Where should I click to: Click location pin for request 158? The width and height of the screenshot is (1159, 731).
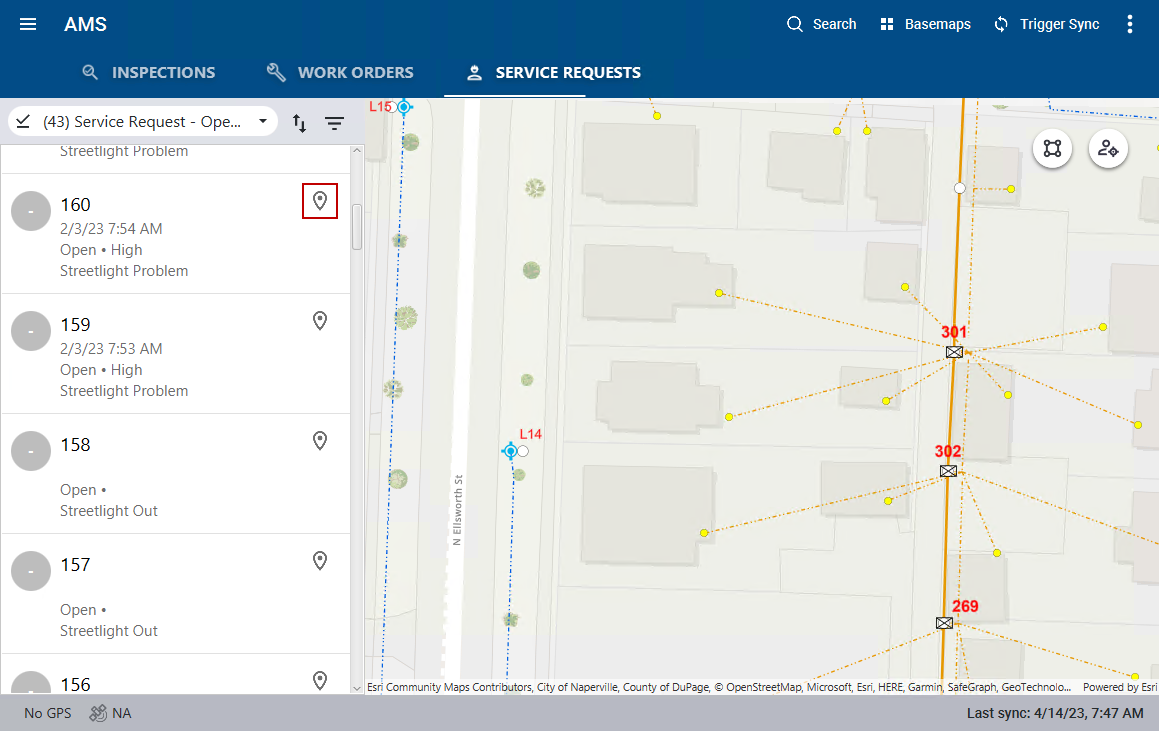point(320,441)
